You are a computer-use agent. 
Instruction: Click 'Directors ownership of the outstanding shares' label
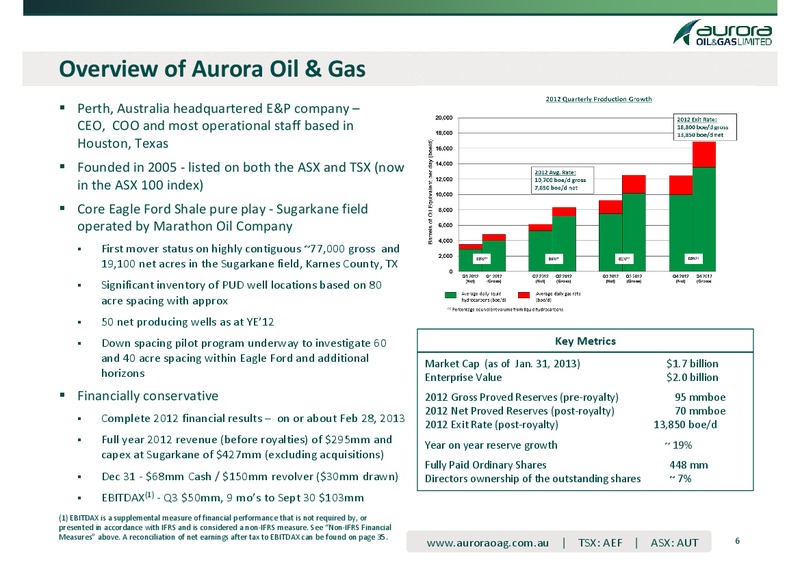533,479
